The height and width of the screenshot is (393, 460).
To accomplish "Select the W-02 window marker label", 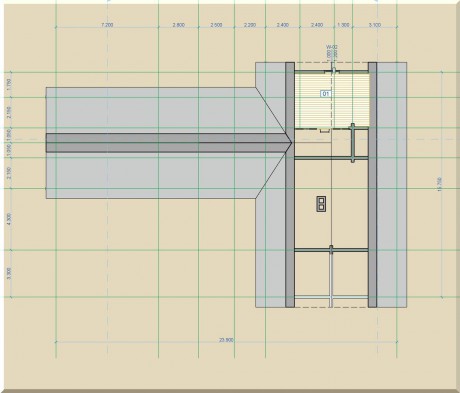I will (x=332, y=47).
